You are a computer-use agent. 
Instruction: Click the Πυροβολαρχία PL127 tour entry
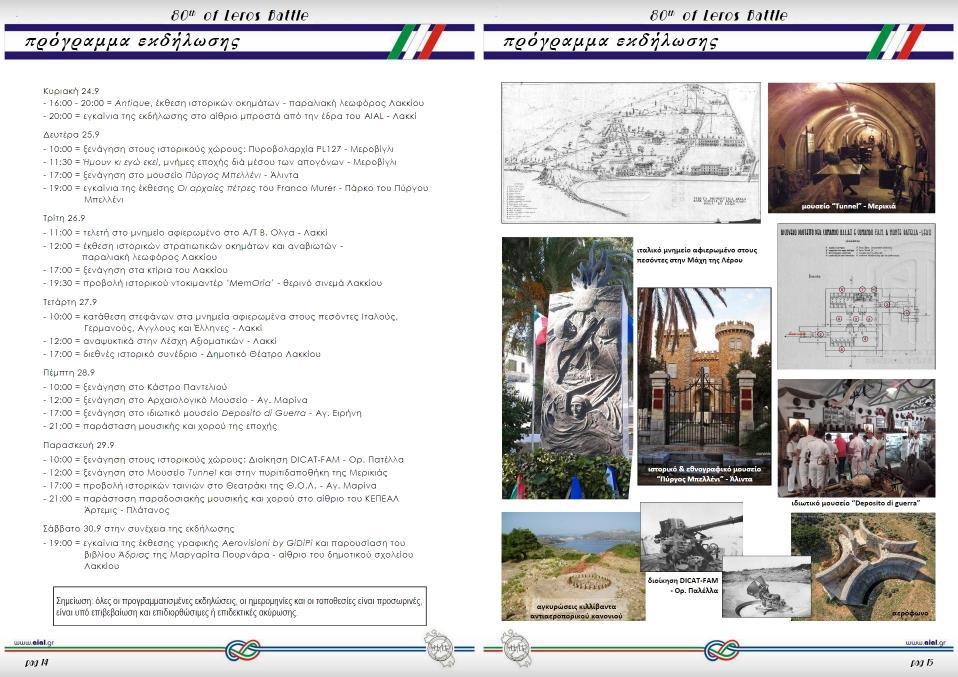coord(218,148)
